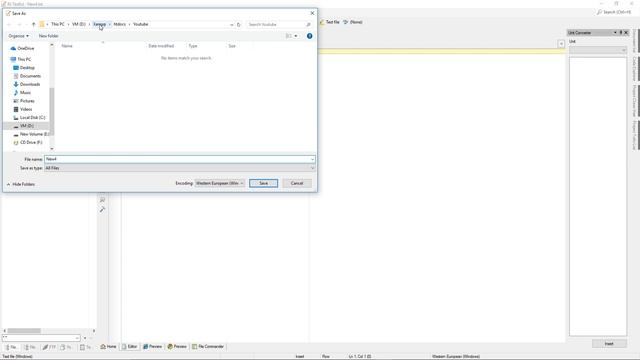
Task: Click the 'Youtube' breadcrumb segment
Action: tap(140, 24)
